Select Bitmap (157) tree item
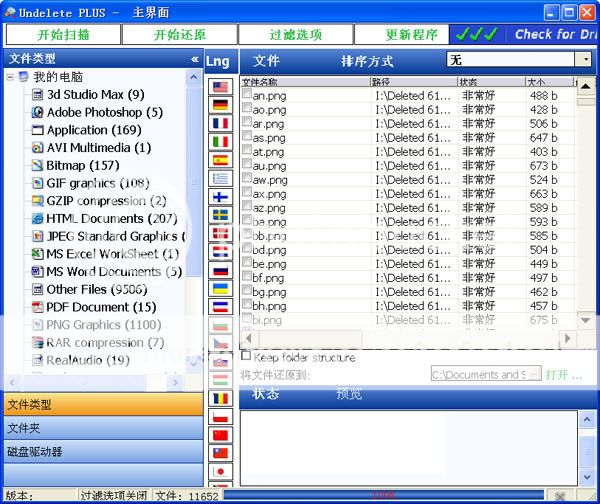Viewport: 600px width, 504px height. pyautogui.click(x=83, y=165)
